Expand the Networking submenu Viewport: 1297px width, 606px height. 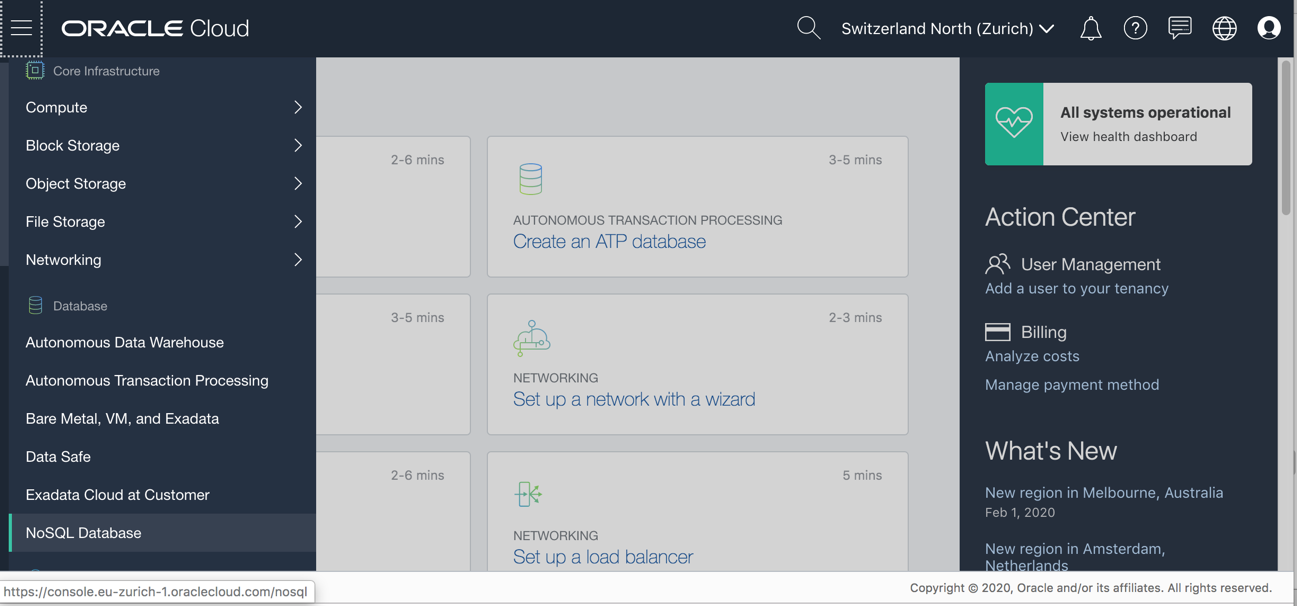[163, 260]
